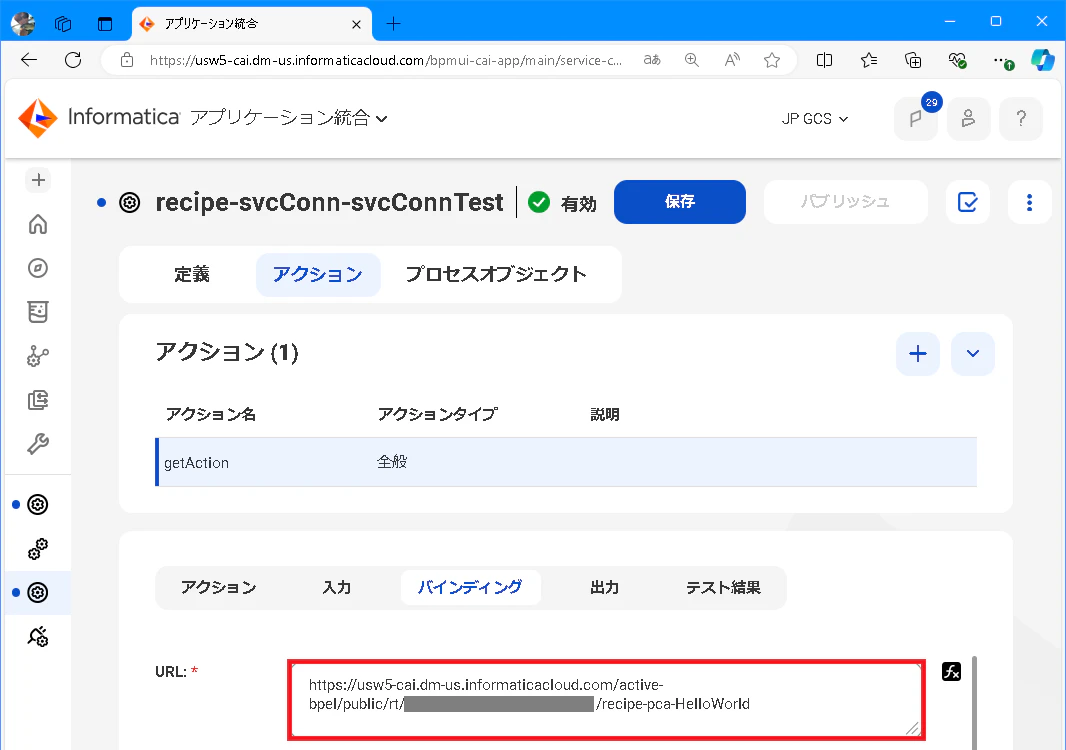Expand the chevron dropdown beside the add action button
The width and height of the screenshot is (1066, 750).
click(973, 354)
